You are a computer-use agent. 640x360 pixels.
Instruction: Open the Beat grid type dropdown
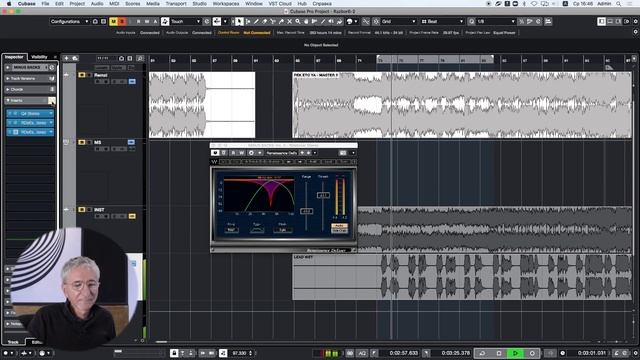point(442,21)
